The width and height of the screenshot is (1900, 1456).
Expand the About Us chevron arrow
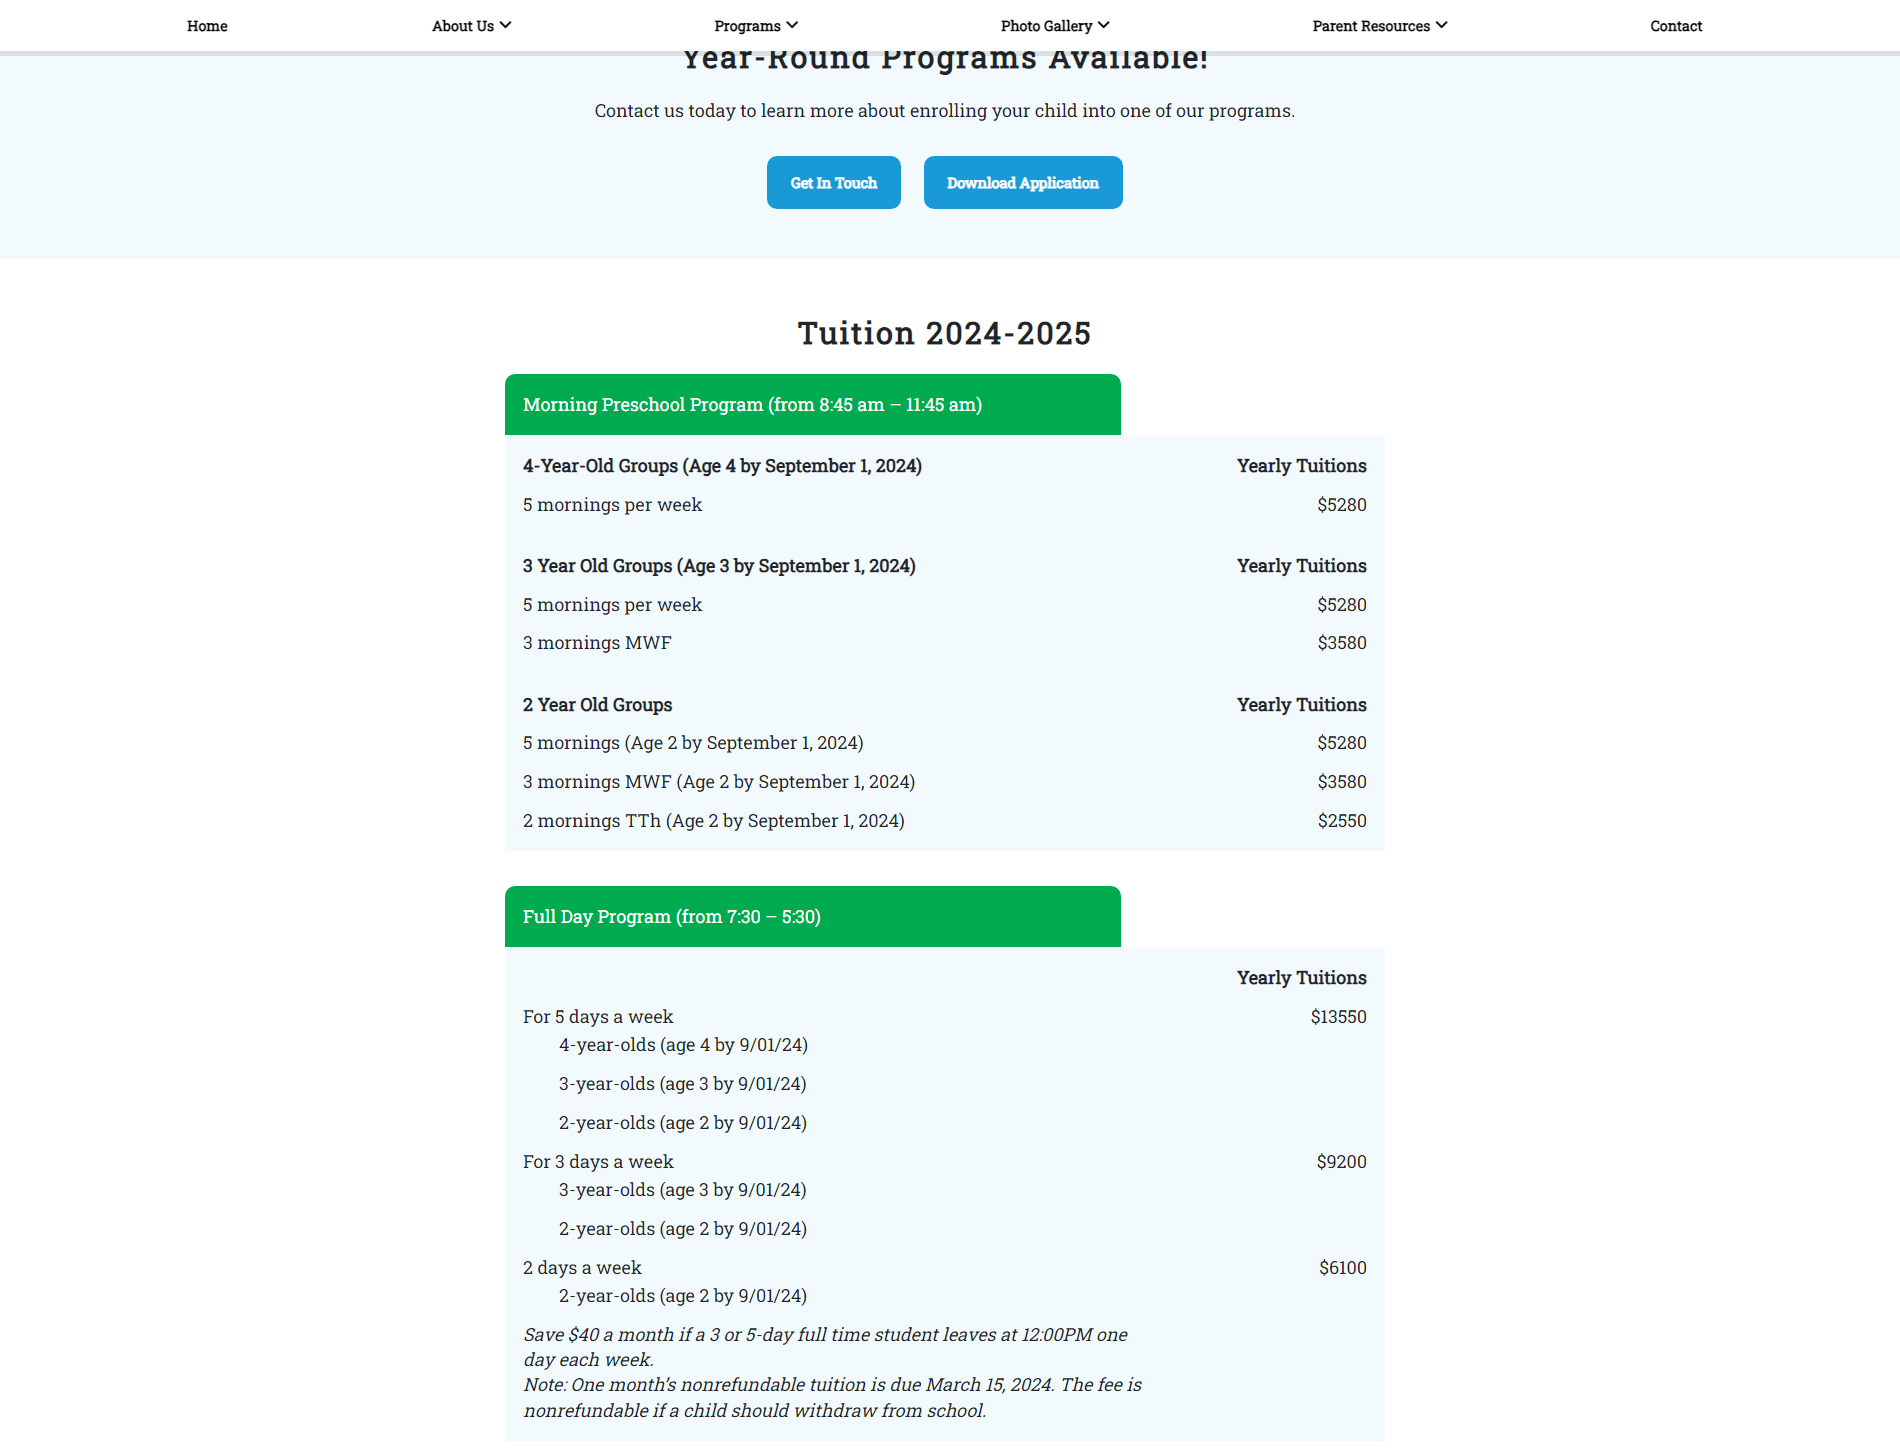click(506, 25)
